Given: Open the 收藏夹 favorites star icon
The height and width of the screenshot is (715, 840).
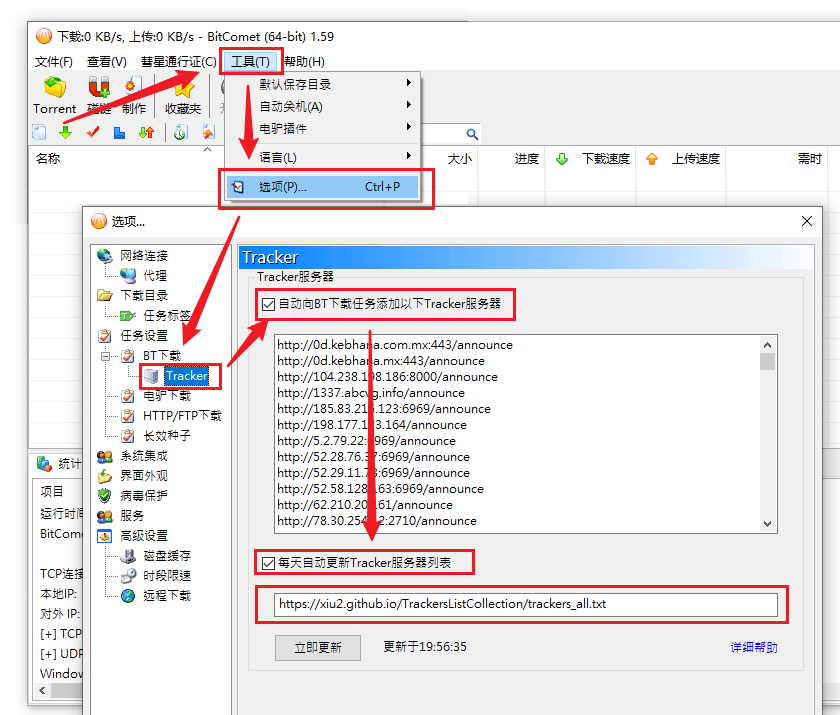Looking at the screenshot, I should pyautogui.click(x=183, y=93).
